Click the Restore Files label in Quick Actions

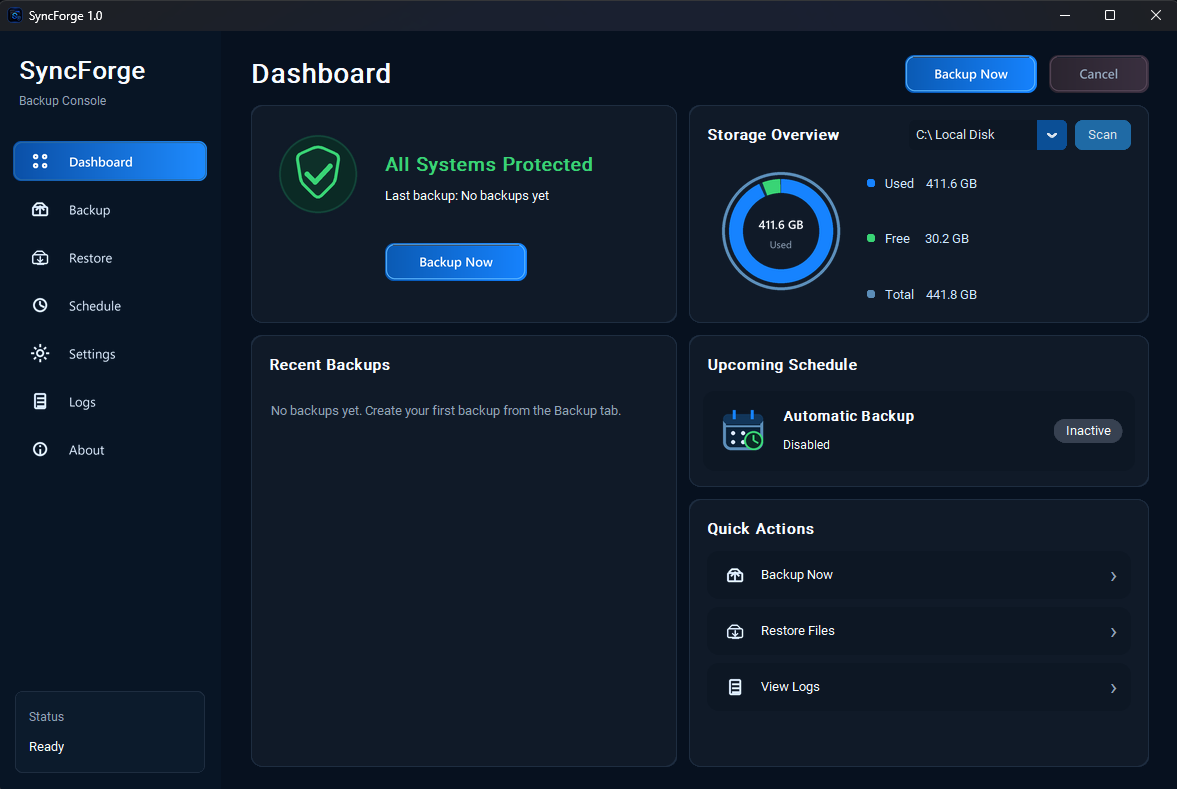(x=797, y=631)
